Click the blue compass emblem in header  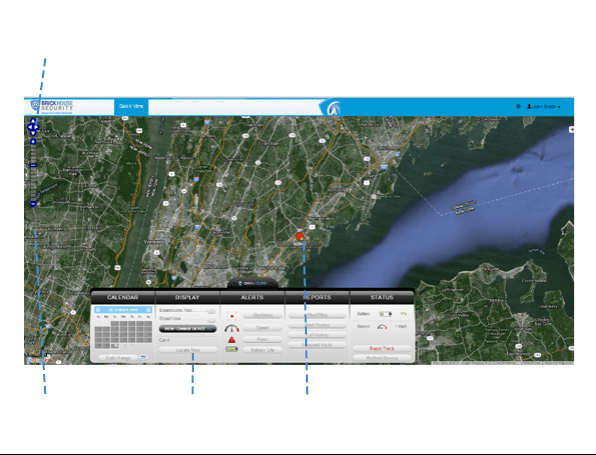tap(334, 108)
